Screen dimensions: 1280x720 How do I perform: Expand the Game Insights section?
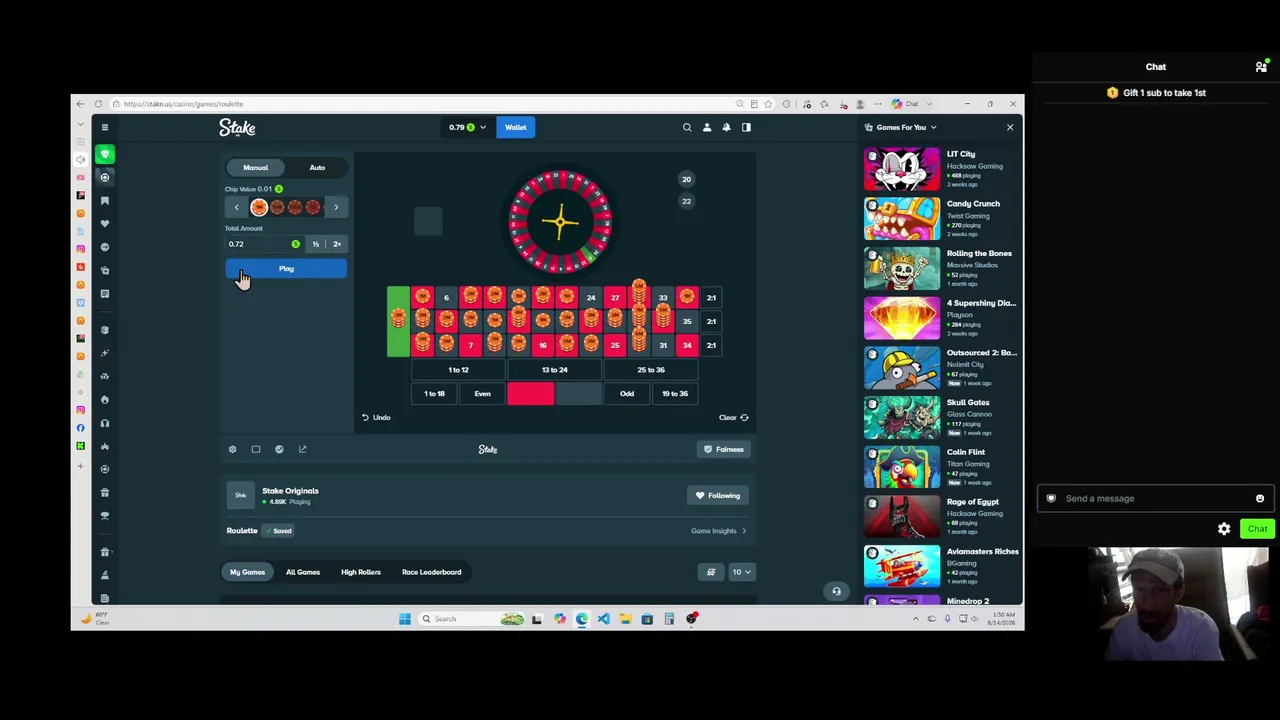(718, 531)
